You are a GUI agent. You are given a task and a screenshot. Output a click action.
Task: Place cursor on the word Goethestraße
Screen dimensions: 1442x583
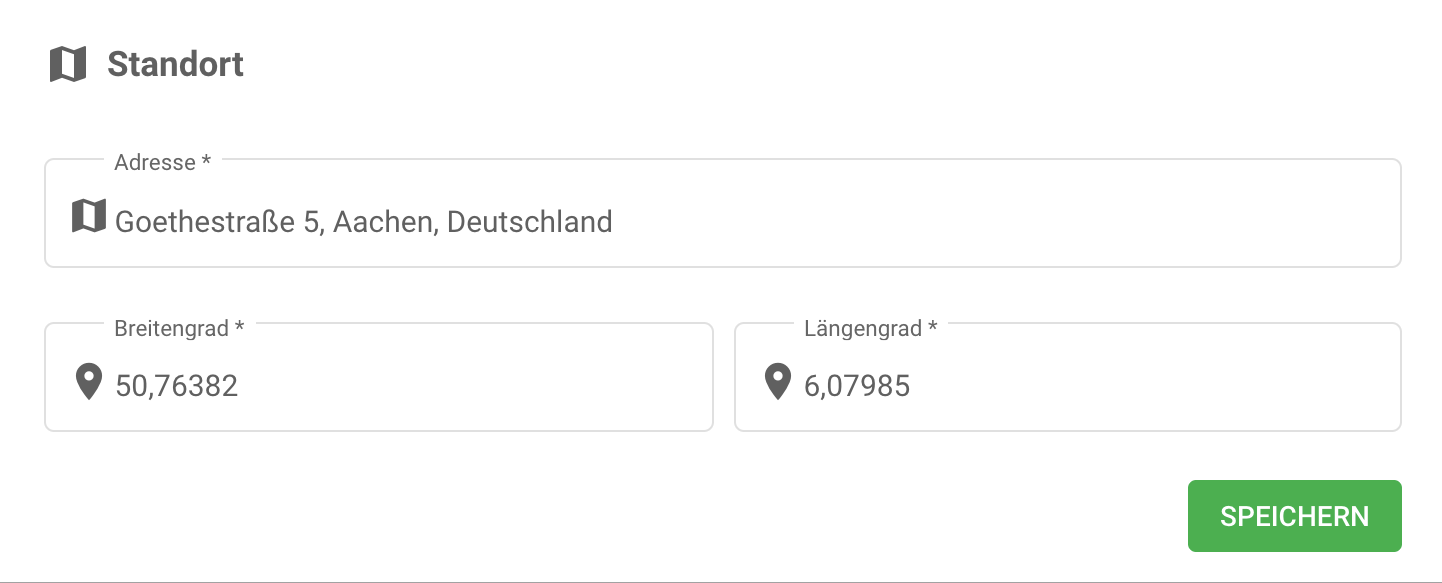click(205, 221)
